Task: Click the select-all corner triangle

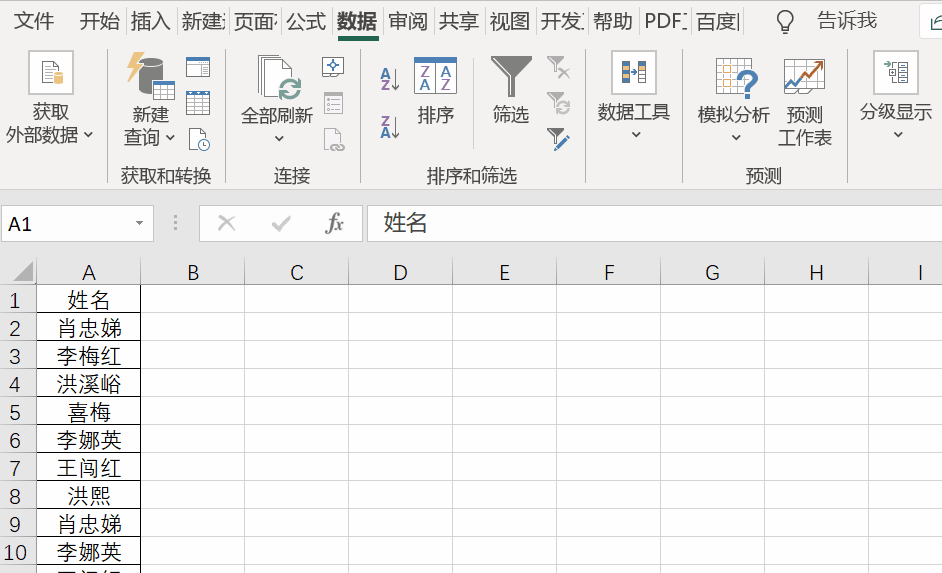Action: point(23,271)
